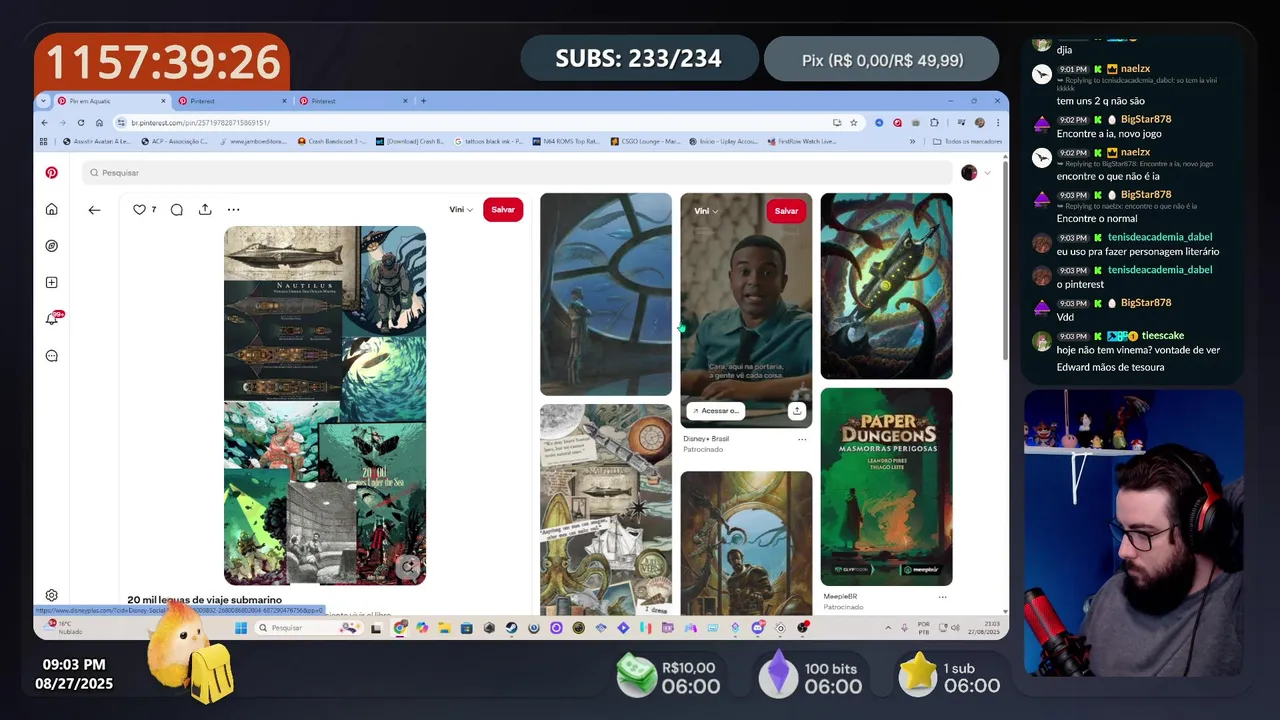The width and height of the screenshot is (1280, 720).
Task: Open the pin's comment bubble icon
Action: pyautogui.click(x=176, y=209)
